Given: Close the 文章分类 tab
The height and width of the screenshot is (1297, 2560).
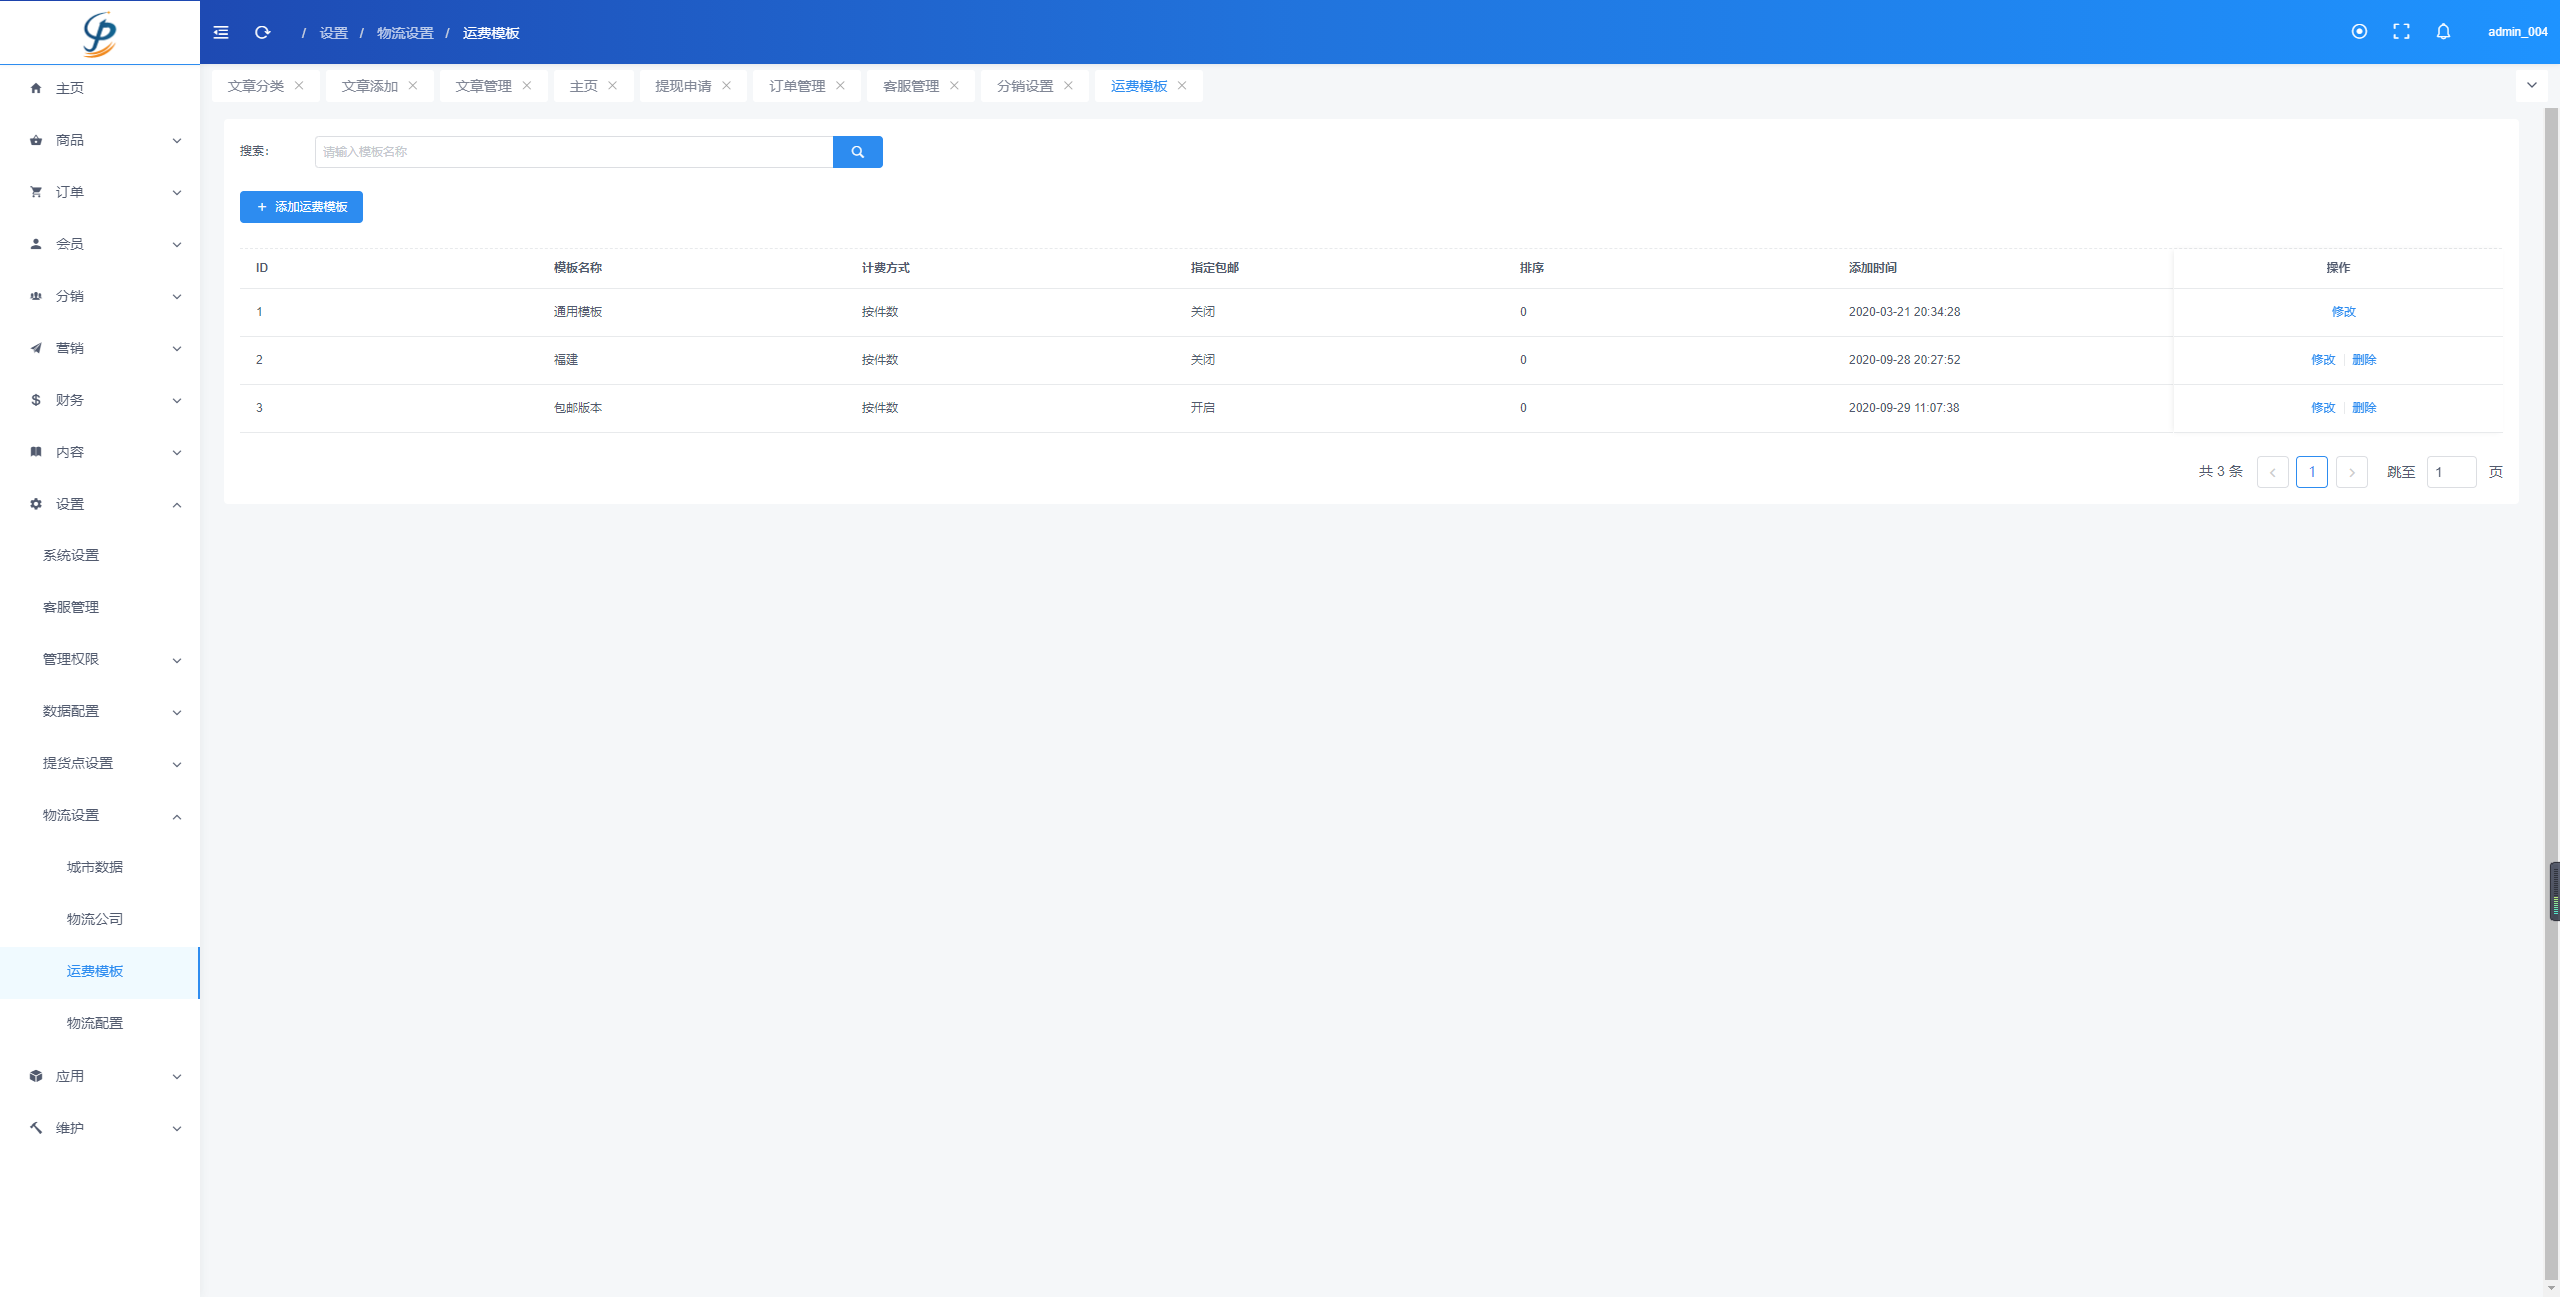Looking at the screenshot, I should pyautogui.click(x=299, y=86).
